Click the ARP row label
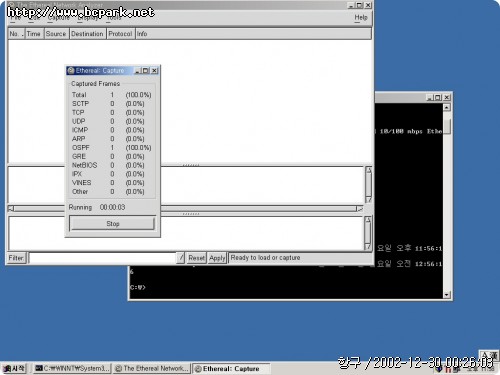This screenshot has height=375, width=500. (79, 139)
